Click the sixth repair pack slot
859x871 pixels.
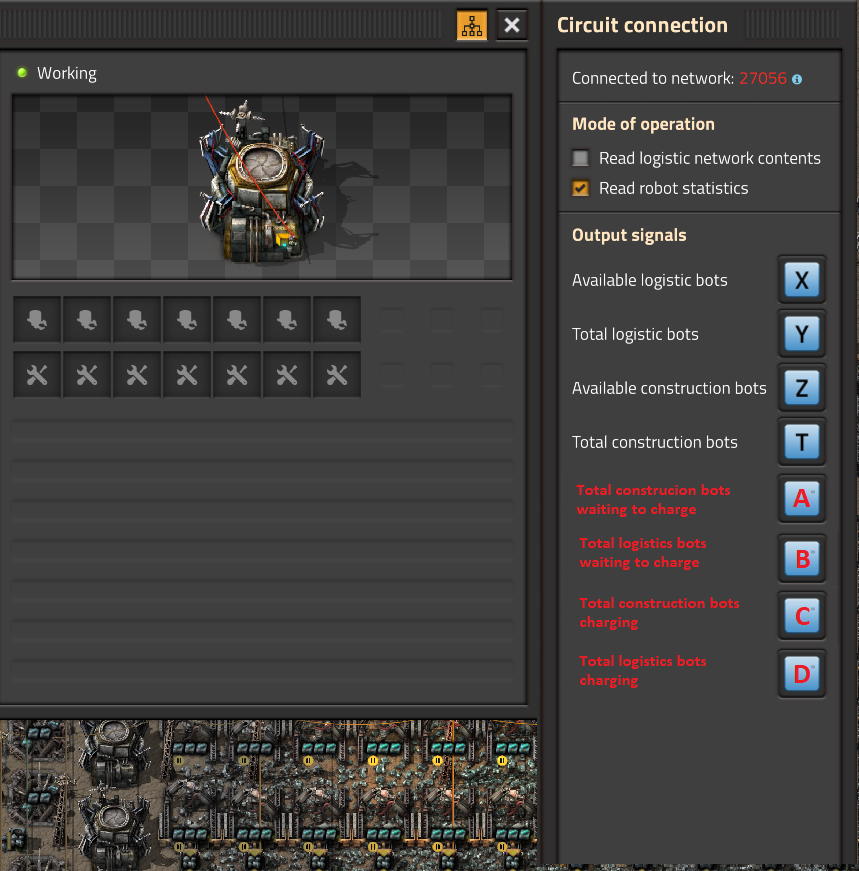[287, 375]
